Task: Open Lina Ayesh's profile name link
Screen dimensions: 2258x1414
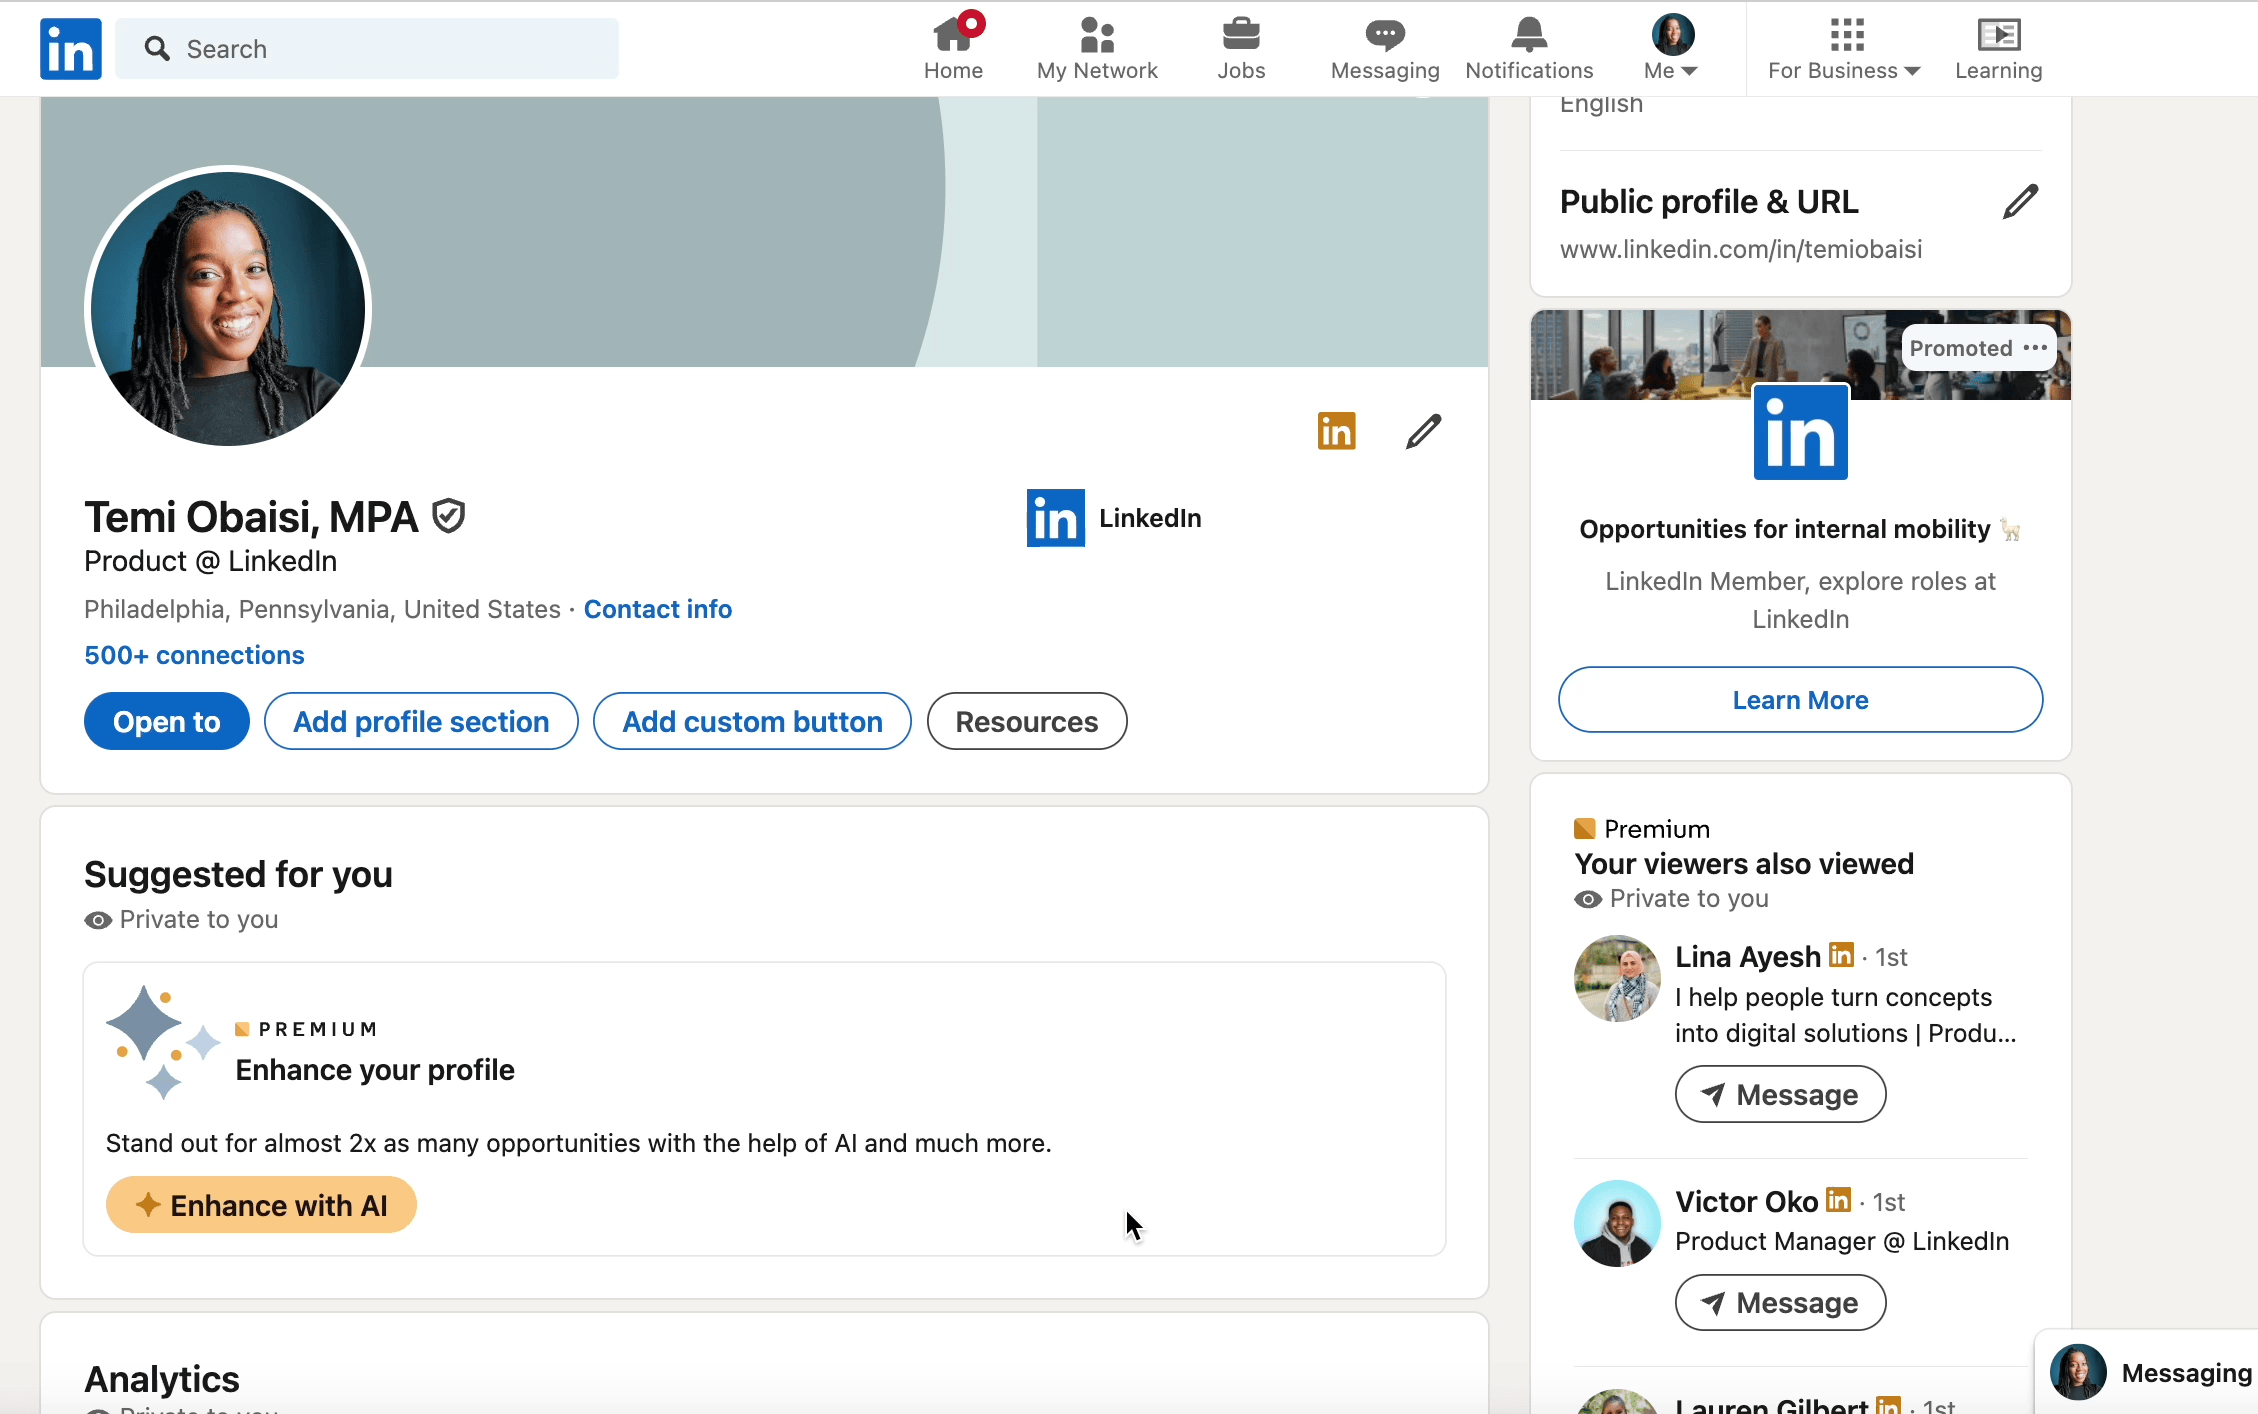Action: [x=1748, y=957]
